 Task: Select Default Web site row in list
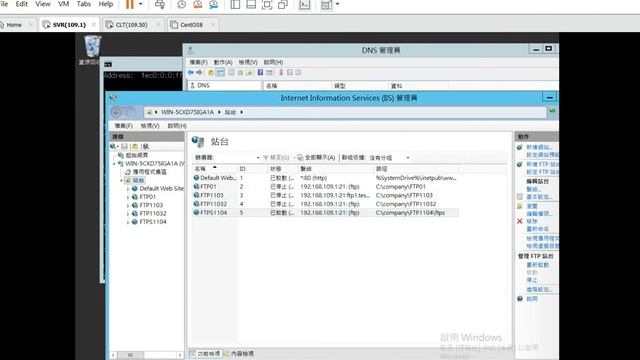pyautogui.click(x=325, y=178)
